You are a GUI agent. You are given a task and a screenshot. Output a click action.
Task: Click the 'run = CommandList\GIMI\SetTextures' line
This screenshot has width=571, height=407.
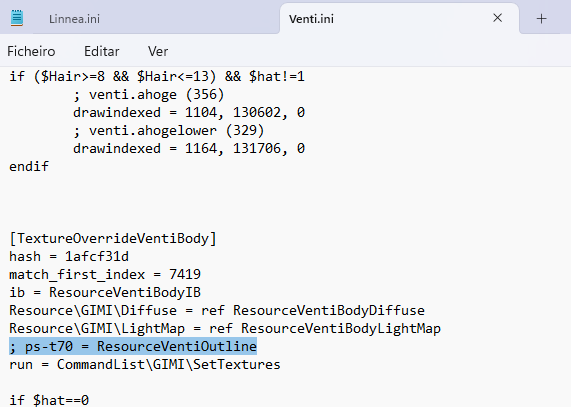click(145, 364)
